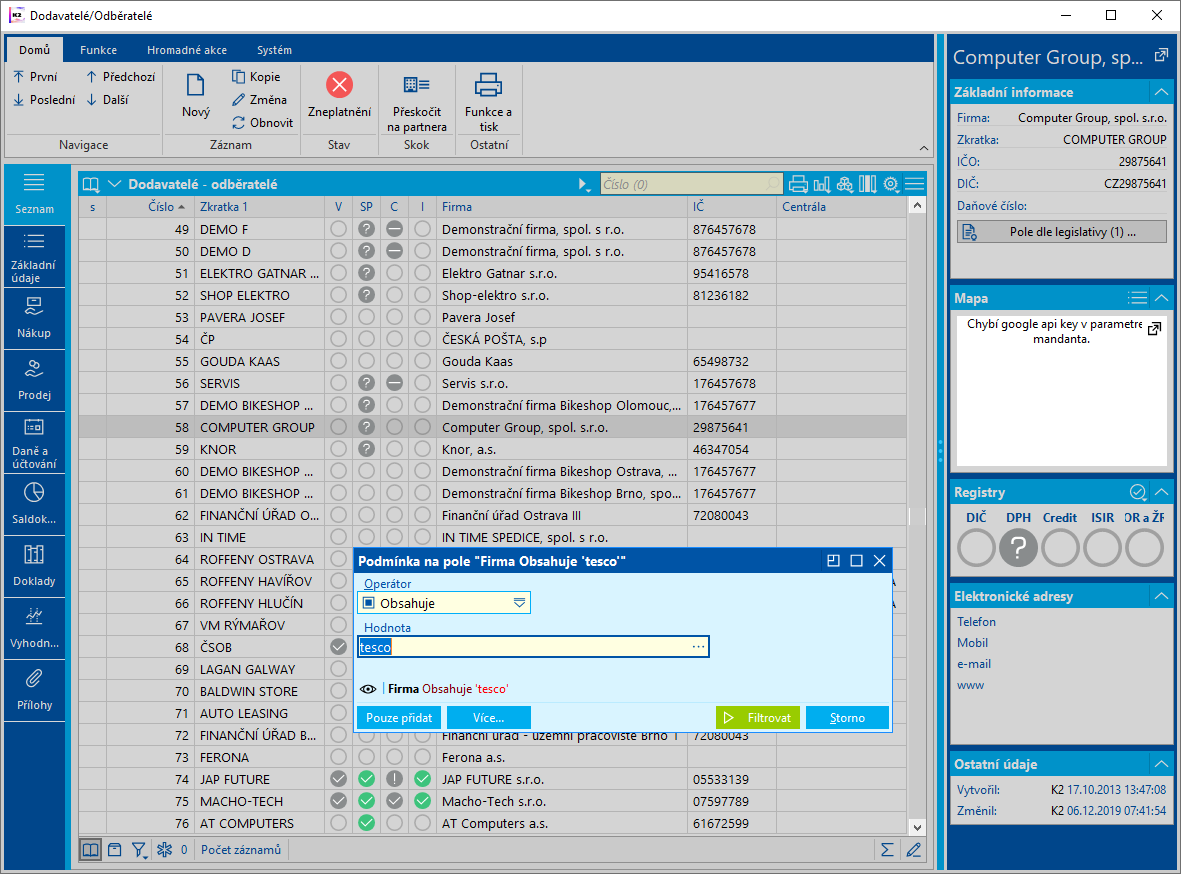Open the Přílohy sidebar section

[34, 689]
